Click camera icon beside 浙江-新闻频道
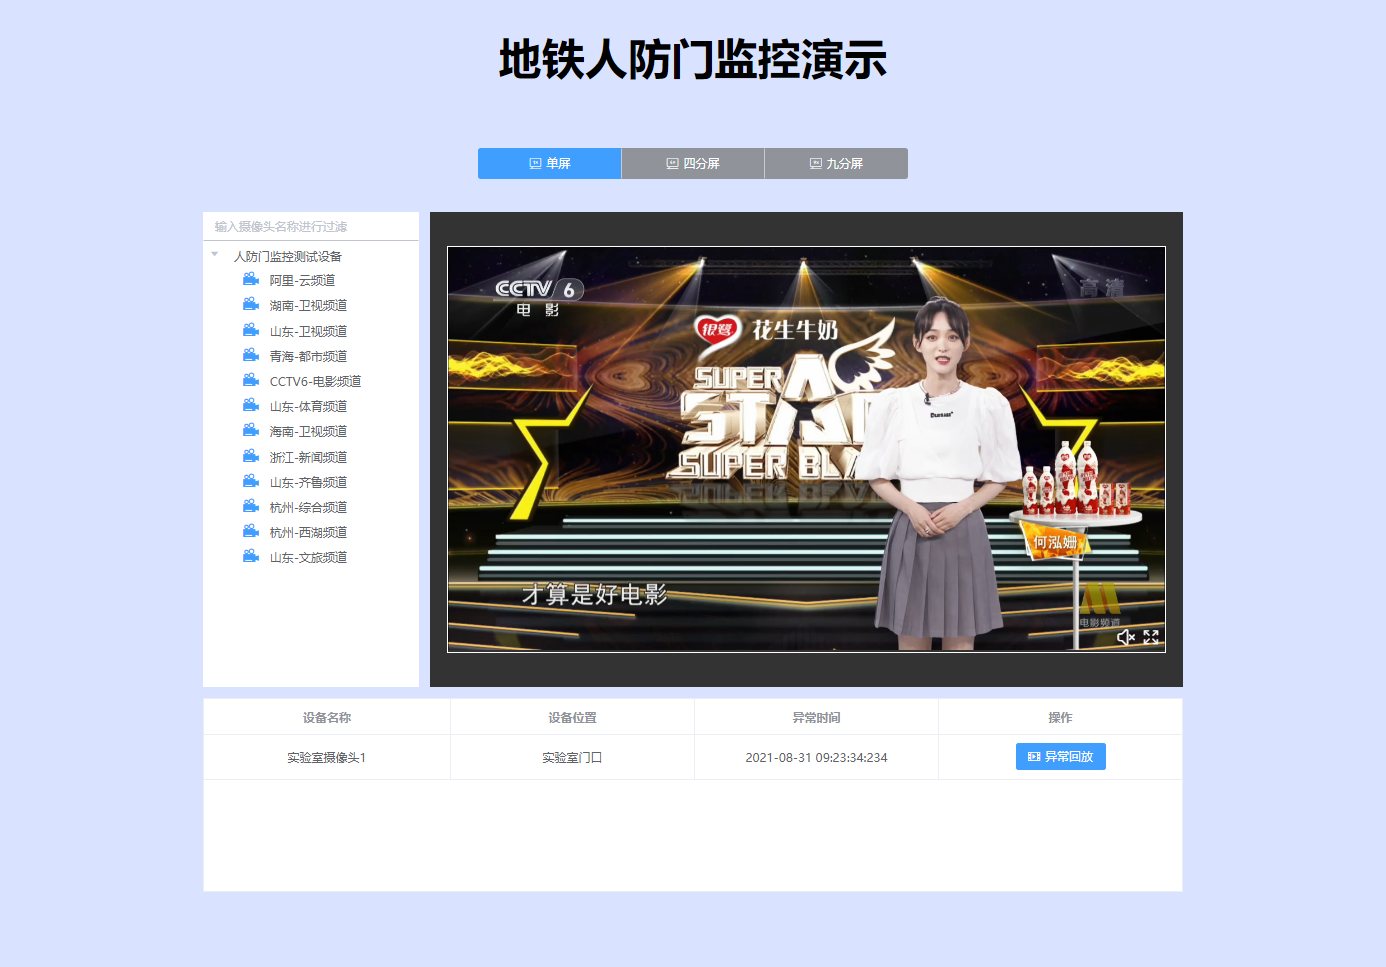Image resolution: width=1386 pixels, height=967 pixels. point(251,457)
